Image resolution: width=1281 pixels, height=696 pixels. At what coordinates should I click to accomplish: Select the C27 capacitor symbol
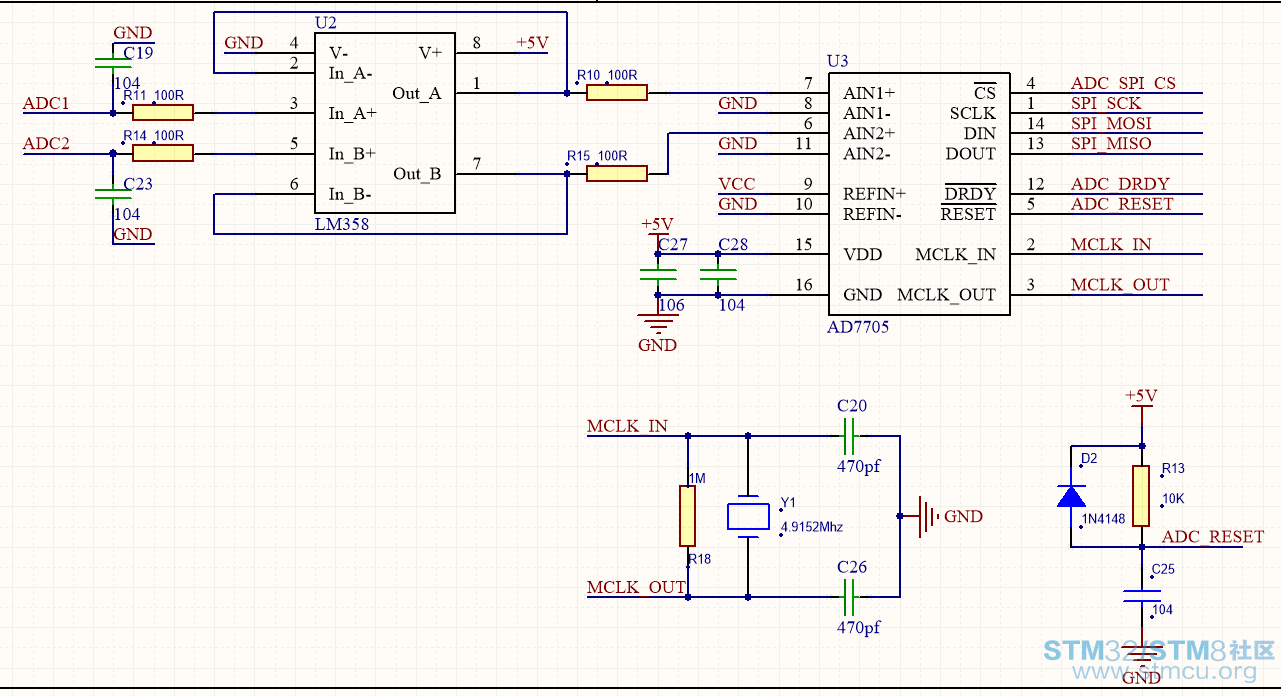click(658, 274)
